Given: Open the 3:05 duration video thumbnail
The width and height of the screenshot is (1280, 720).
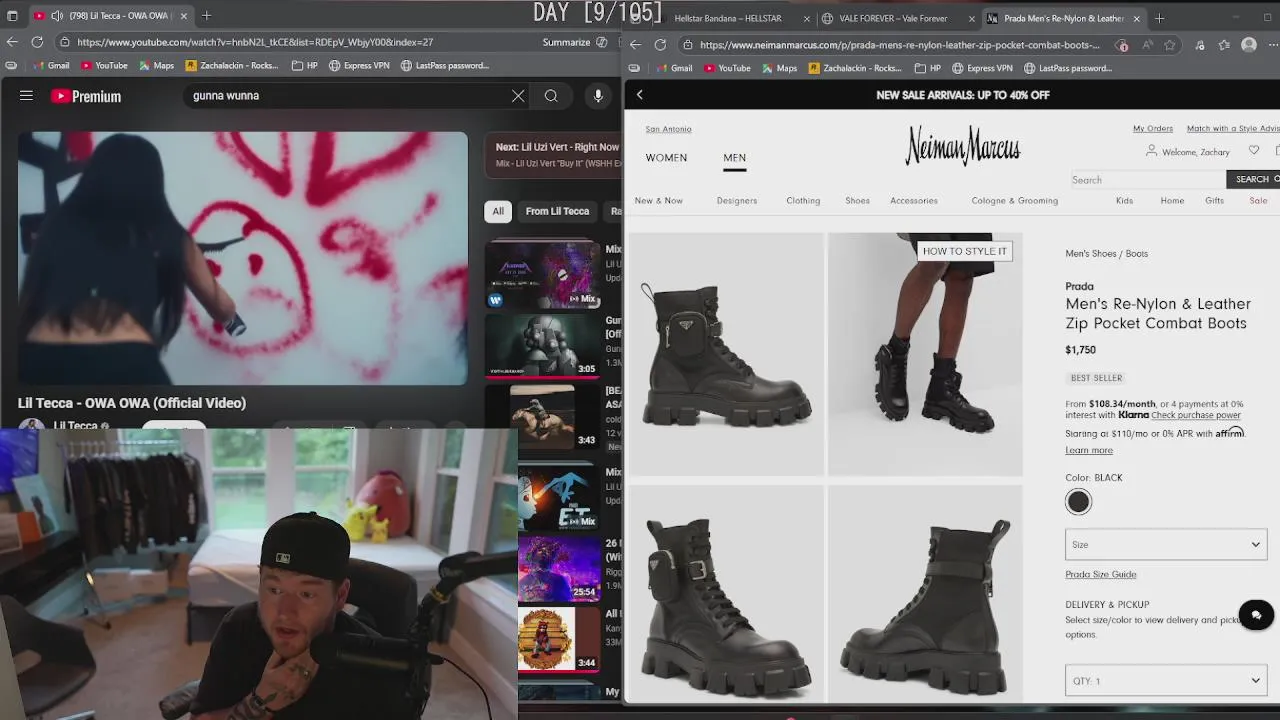Looking at the screenshot, I should click(x=543, y=345).
